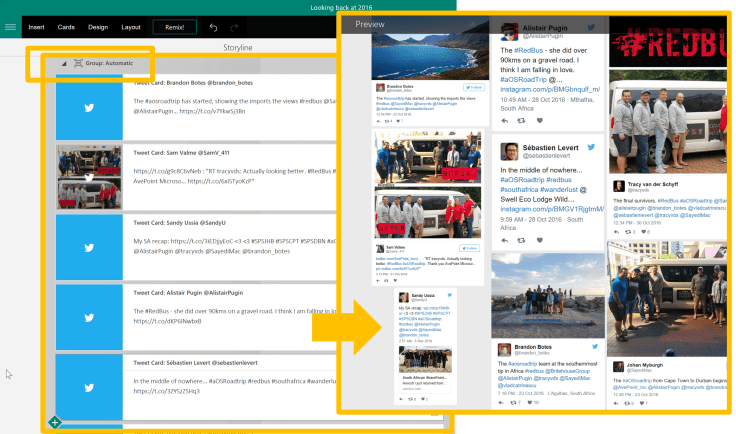Open the Insert menu
The height and width of the screenshot is (434, 736).
pos(36,27)
